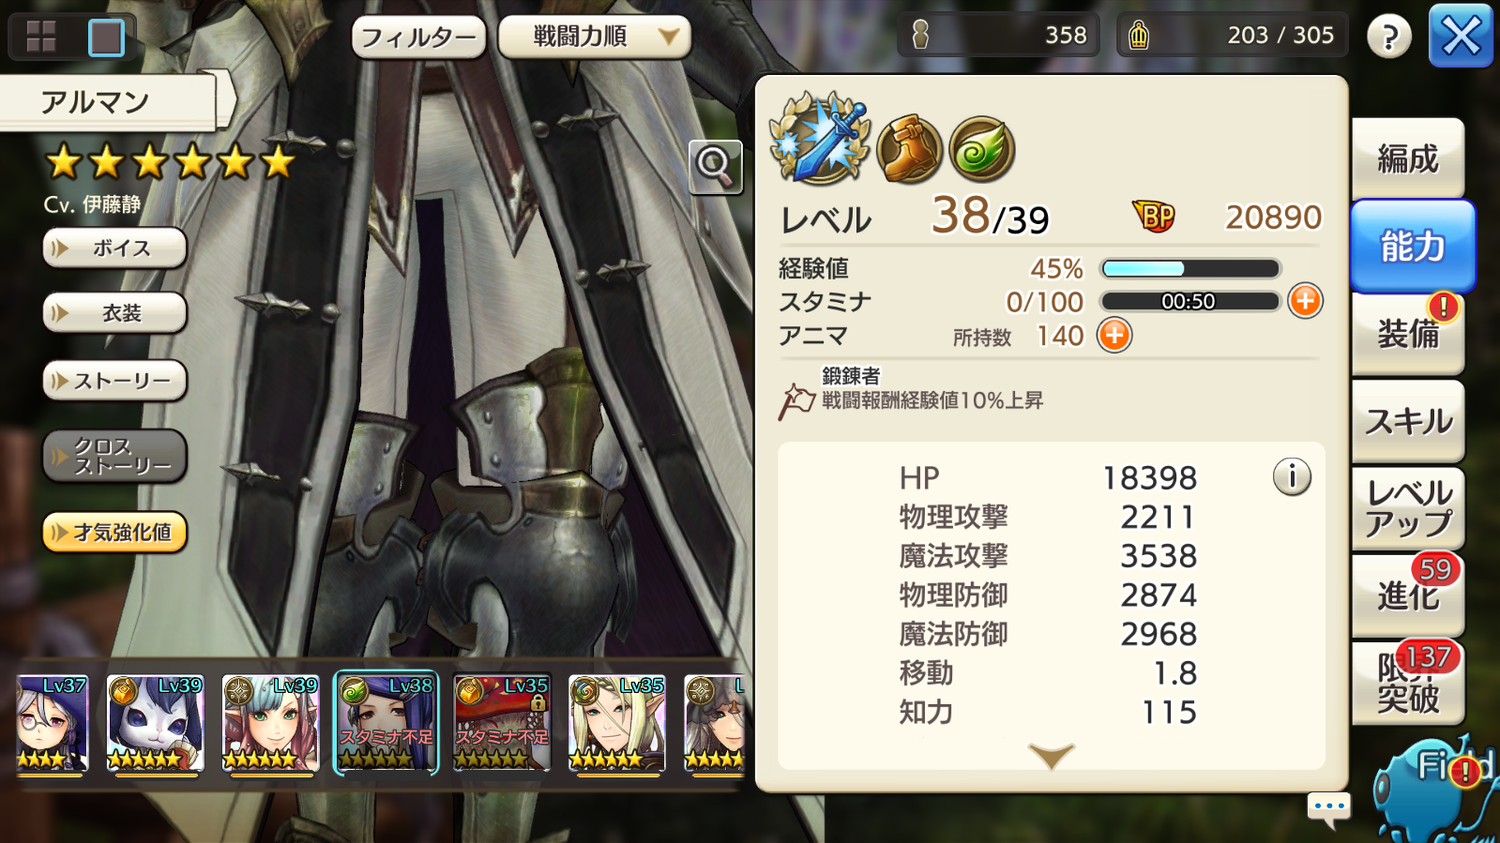
Task: Open 才気強化値 button
Action: click(115, 532)
